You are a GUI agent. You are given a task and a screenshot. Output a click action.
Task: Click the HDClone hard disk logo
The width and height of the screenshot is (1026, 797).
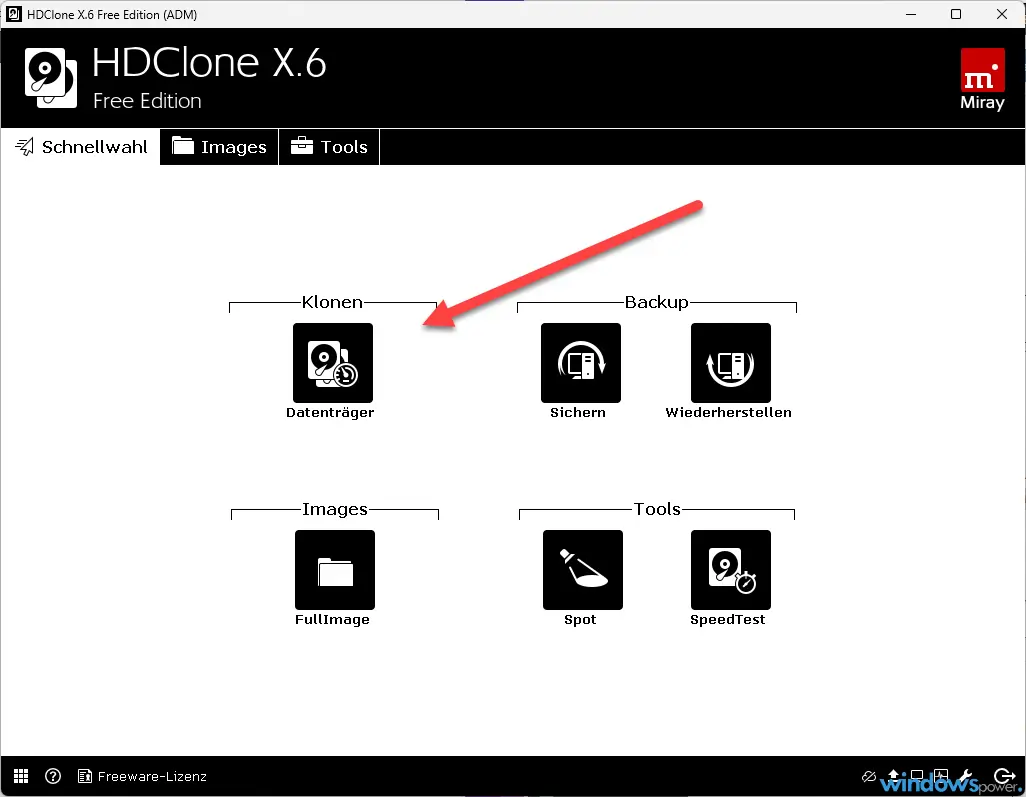[x=50, y=77]
